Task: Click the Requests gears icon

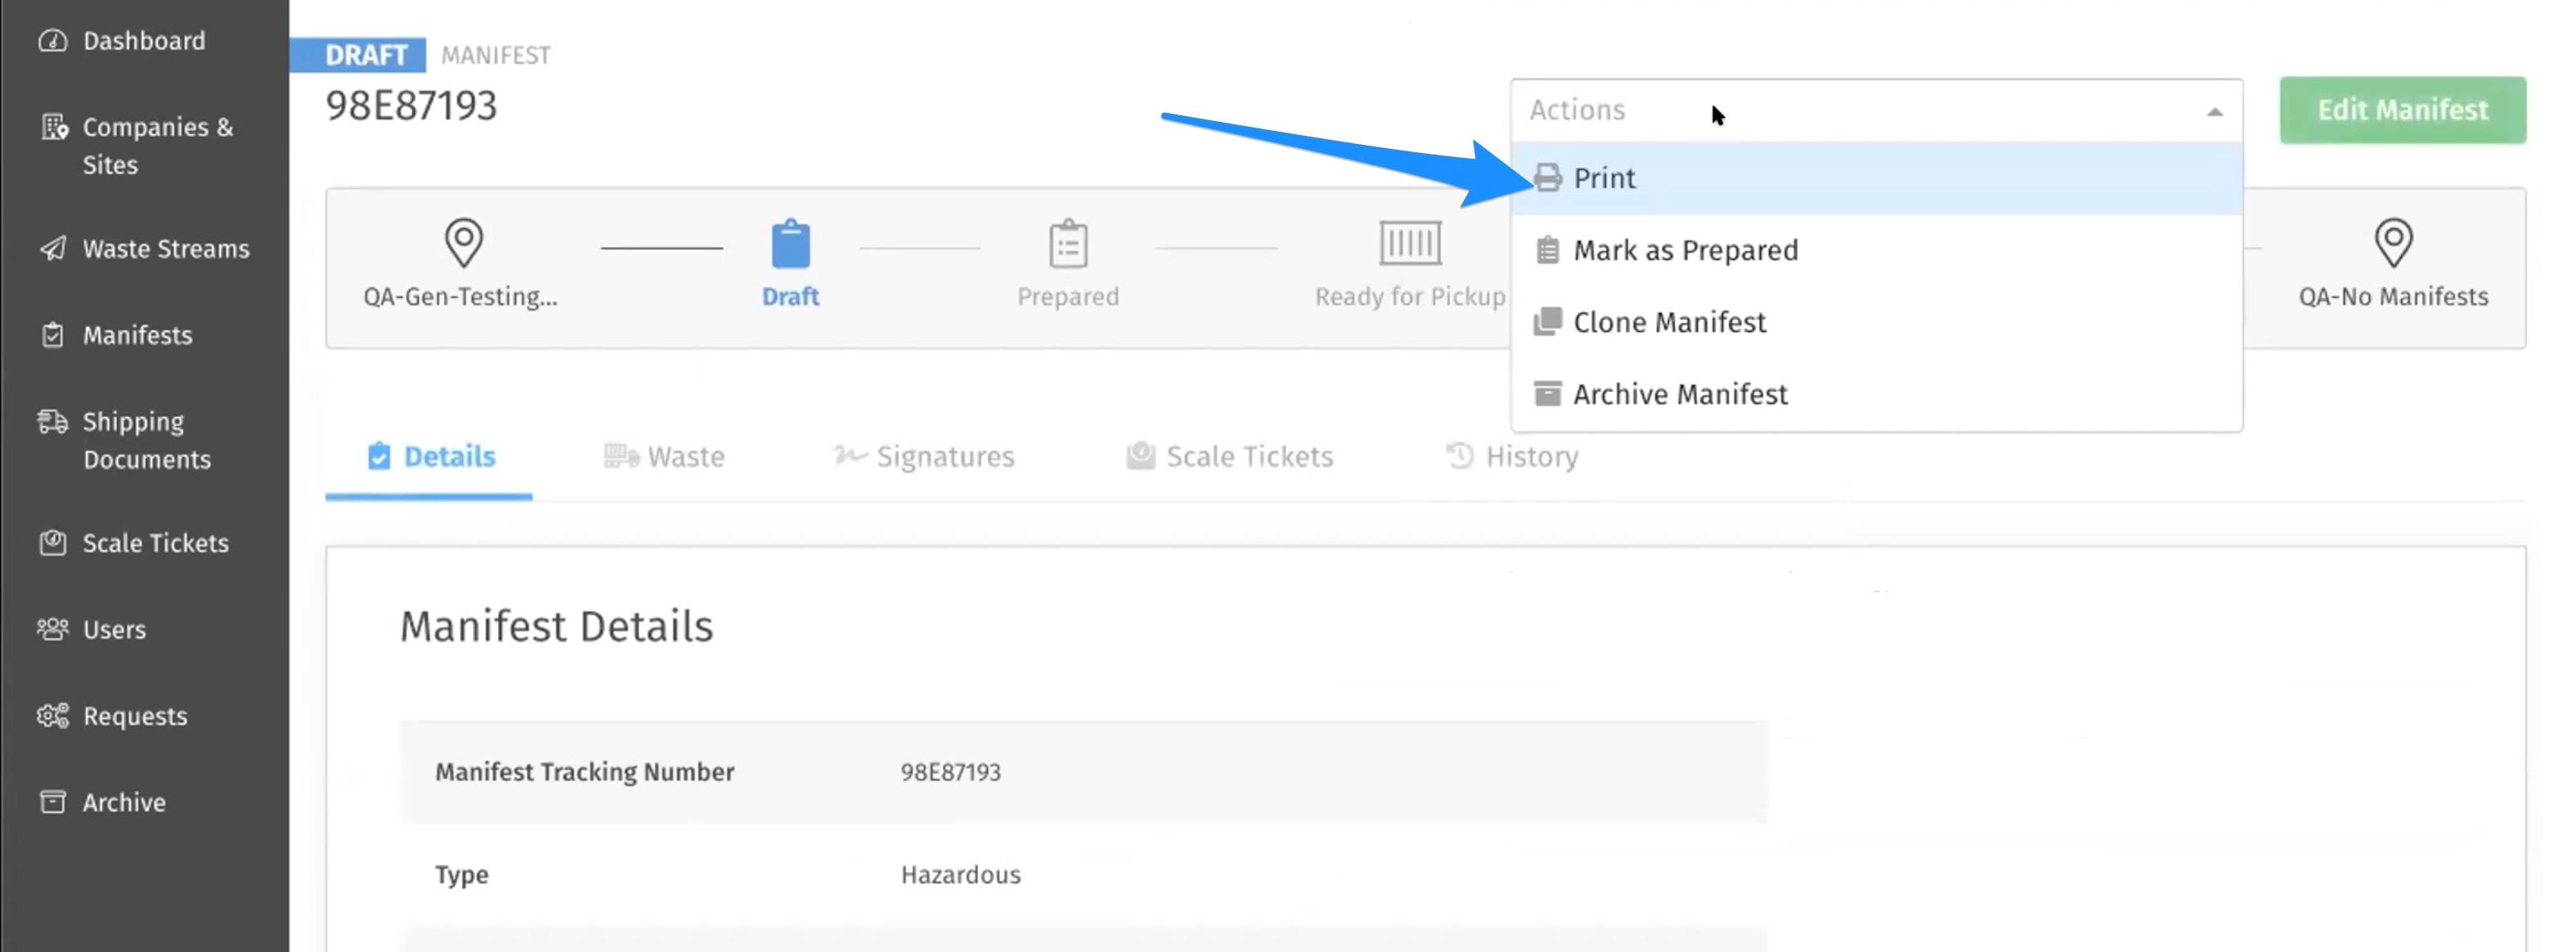Action: pos(52,716)
